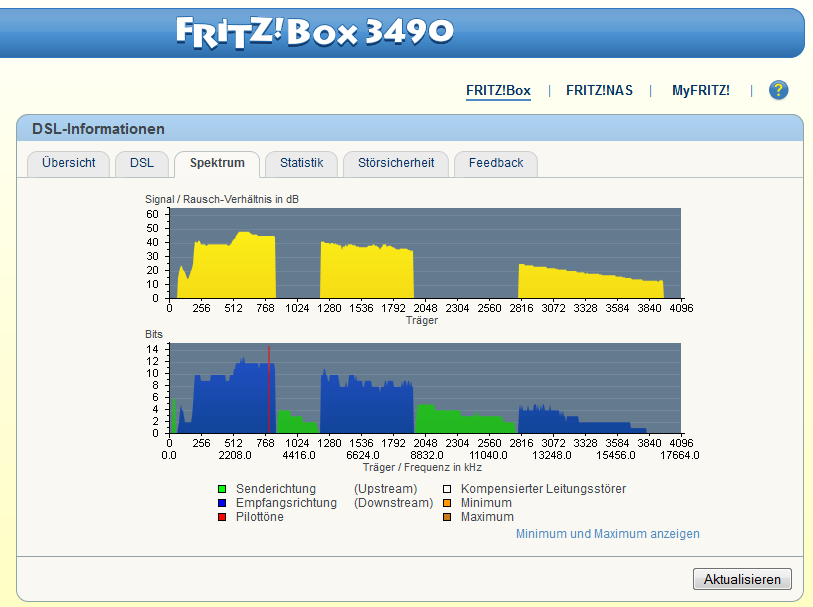Image resolution: width=813 pixels, height=607 pixels.
Task: Click the orange Minimum legend swatch
Action: (447, 503)
